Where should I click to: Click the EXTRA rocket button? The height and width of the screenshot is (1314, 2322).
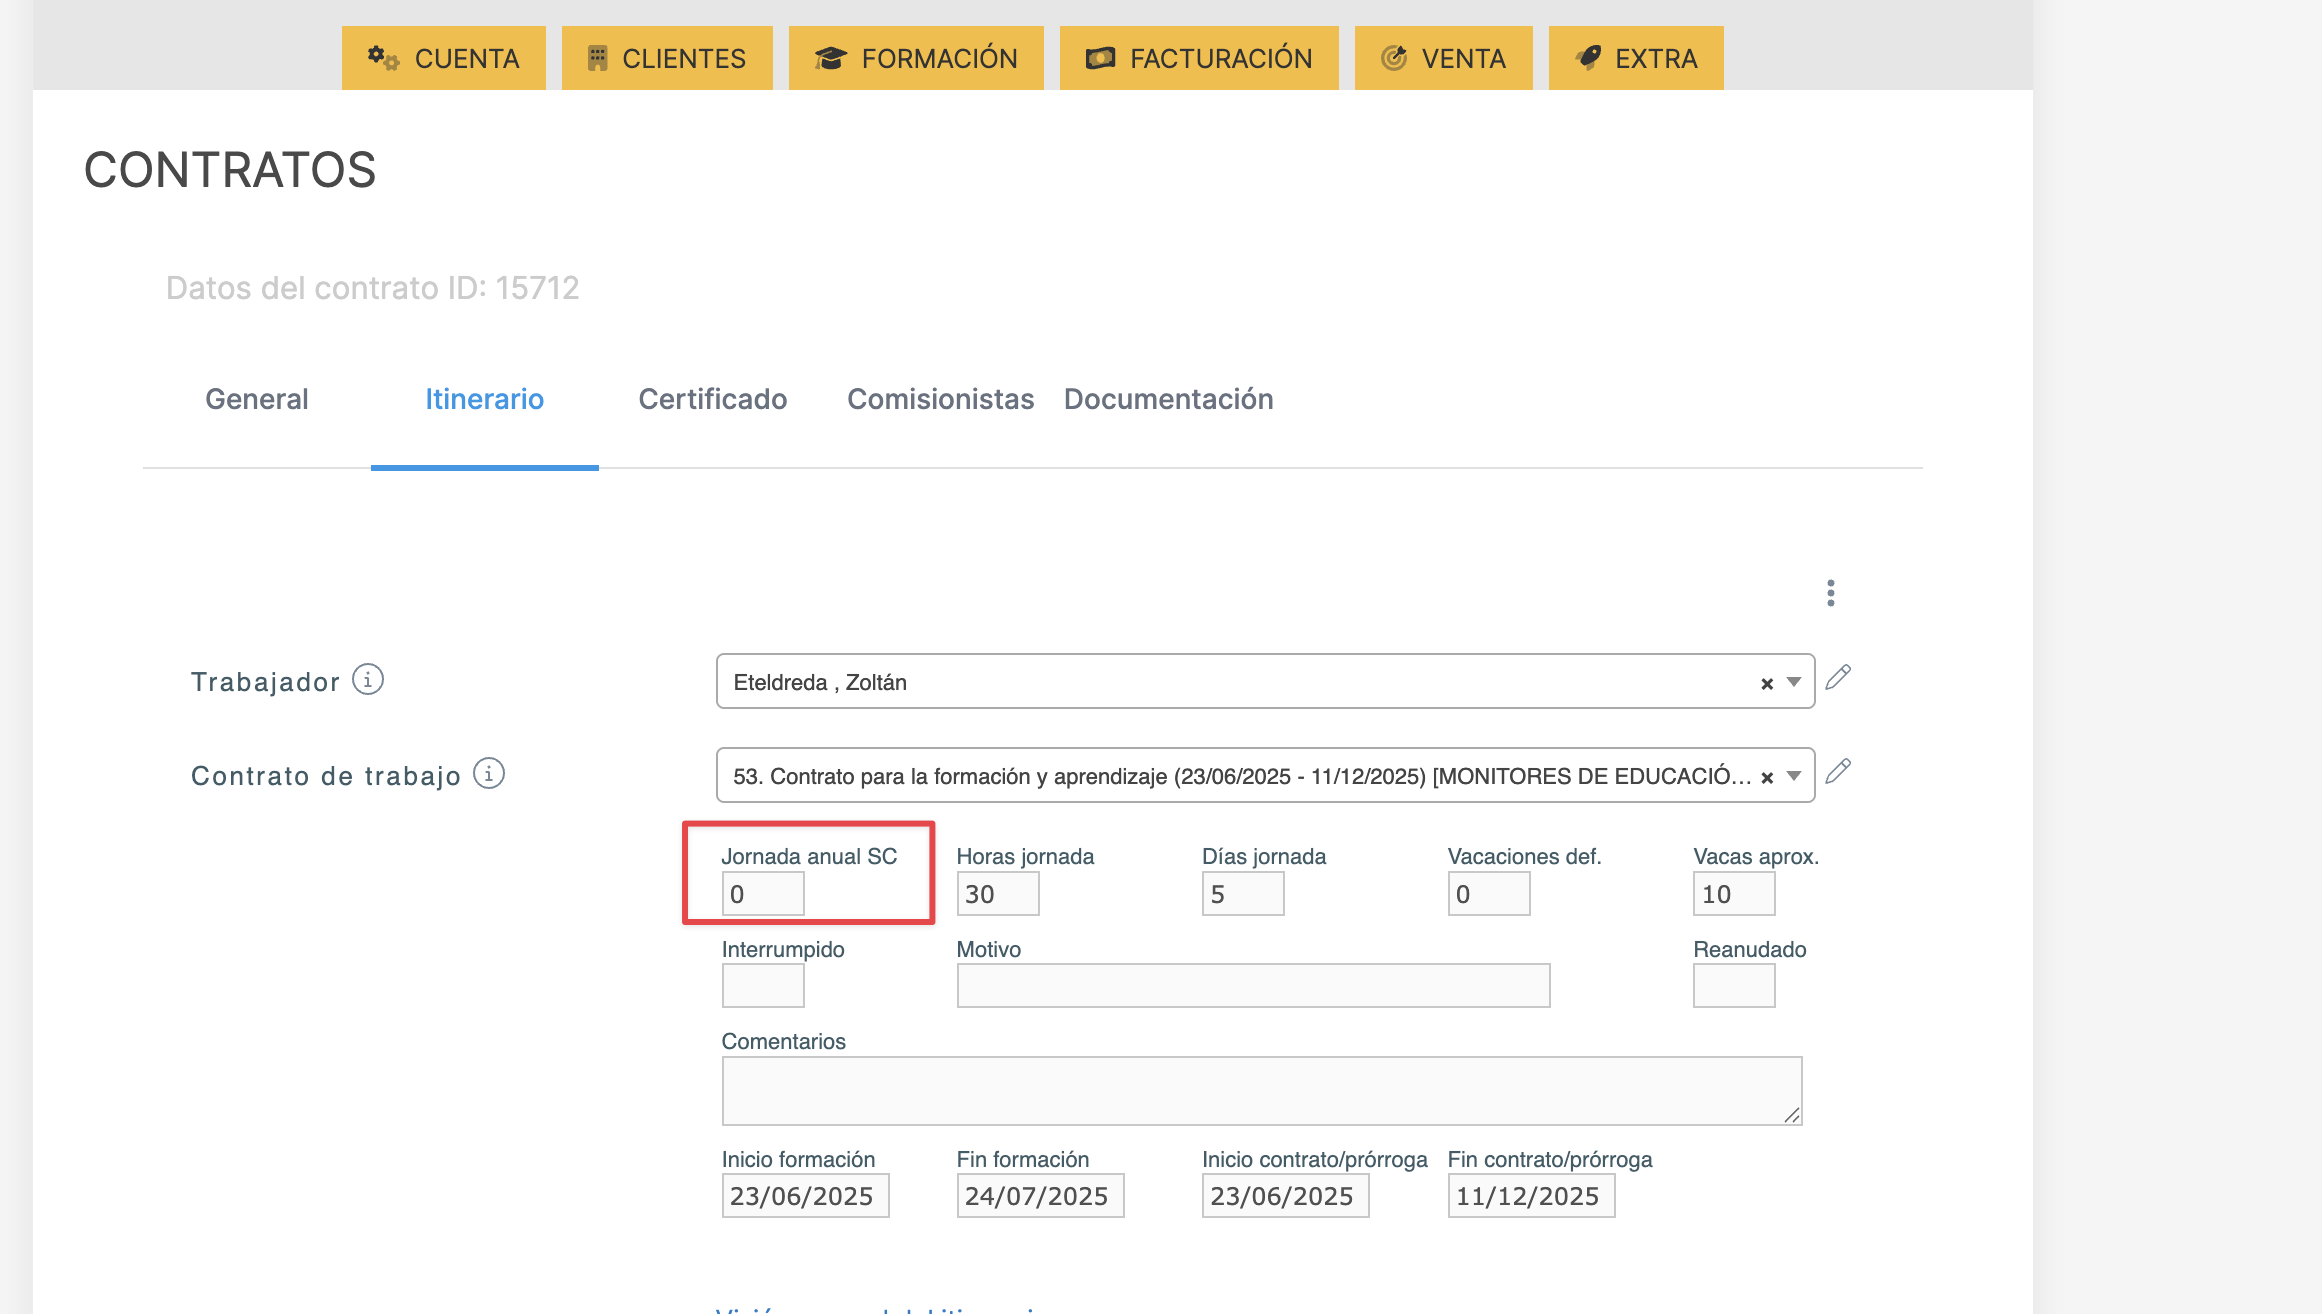point(1635,58)
